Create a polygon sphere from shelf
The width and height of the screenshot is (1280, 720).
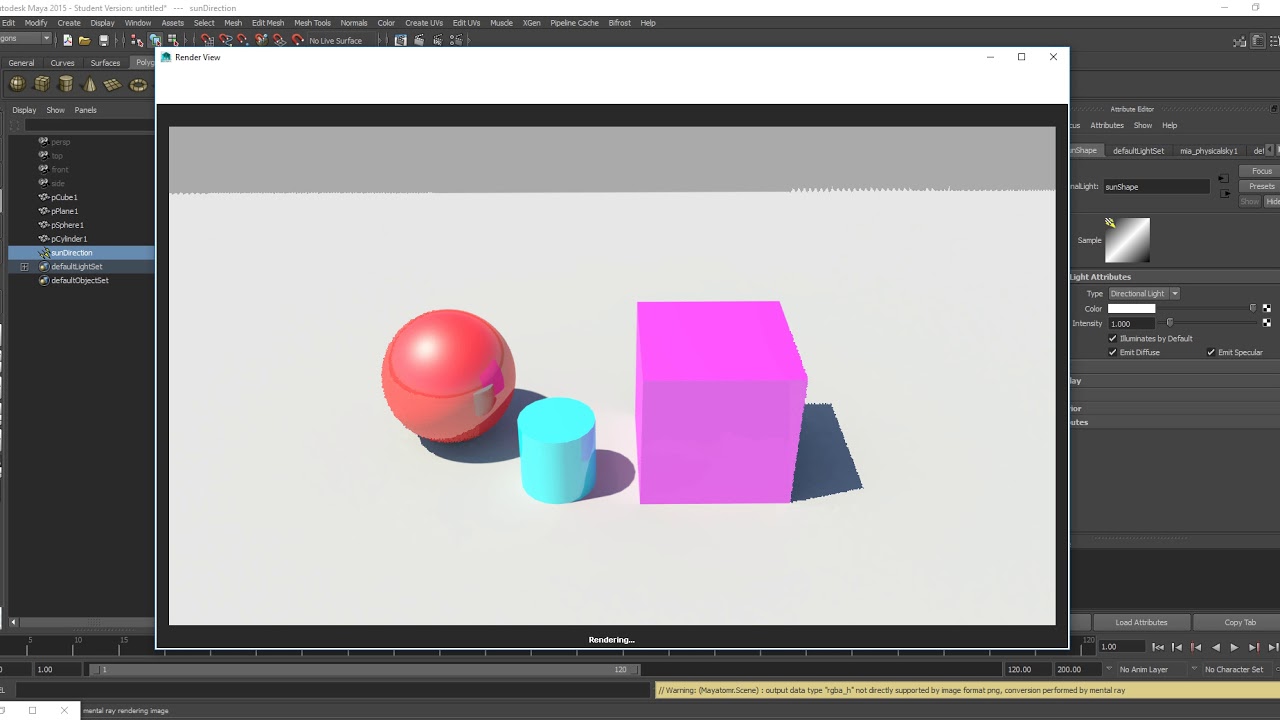pyautogui.click(x=18, y=84)
